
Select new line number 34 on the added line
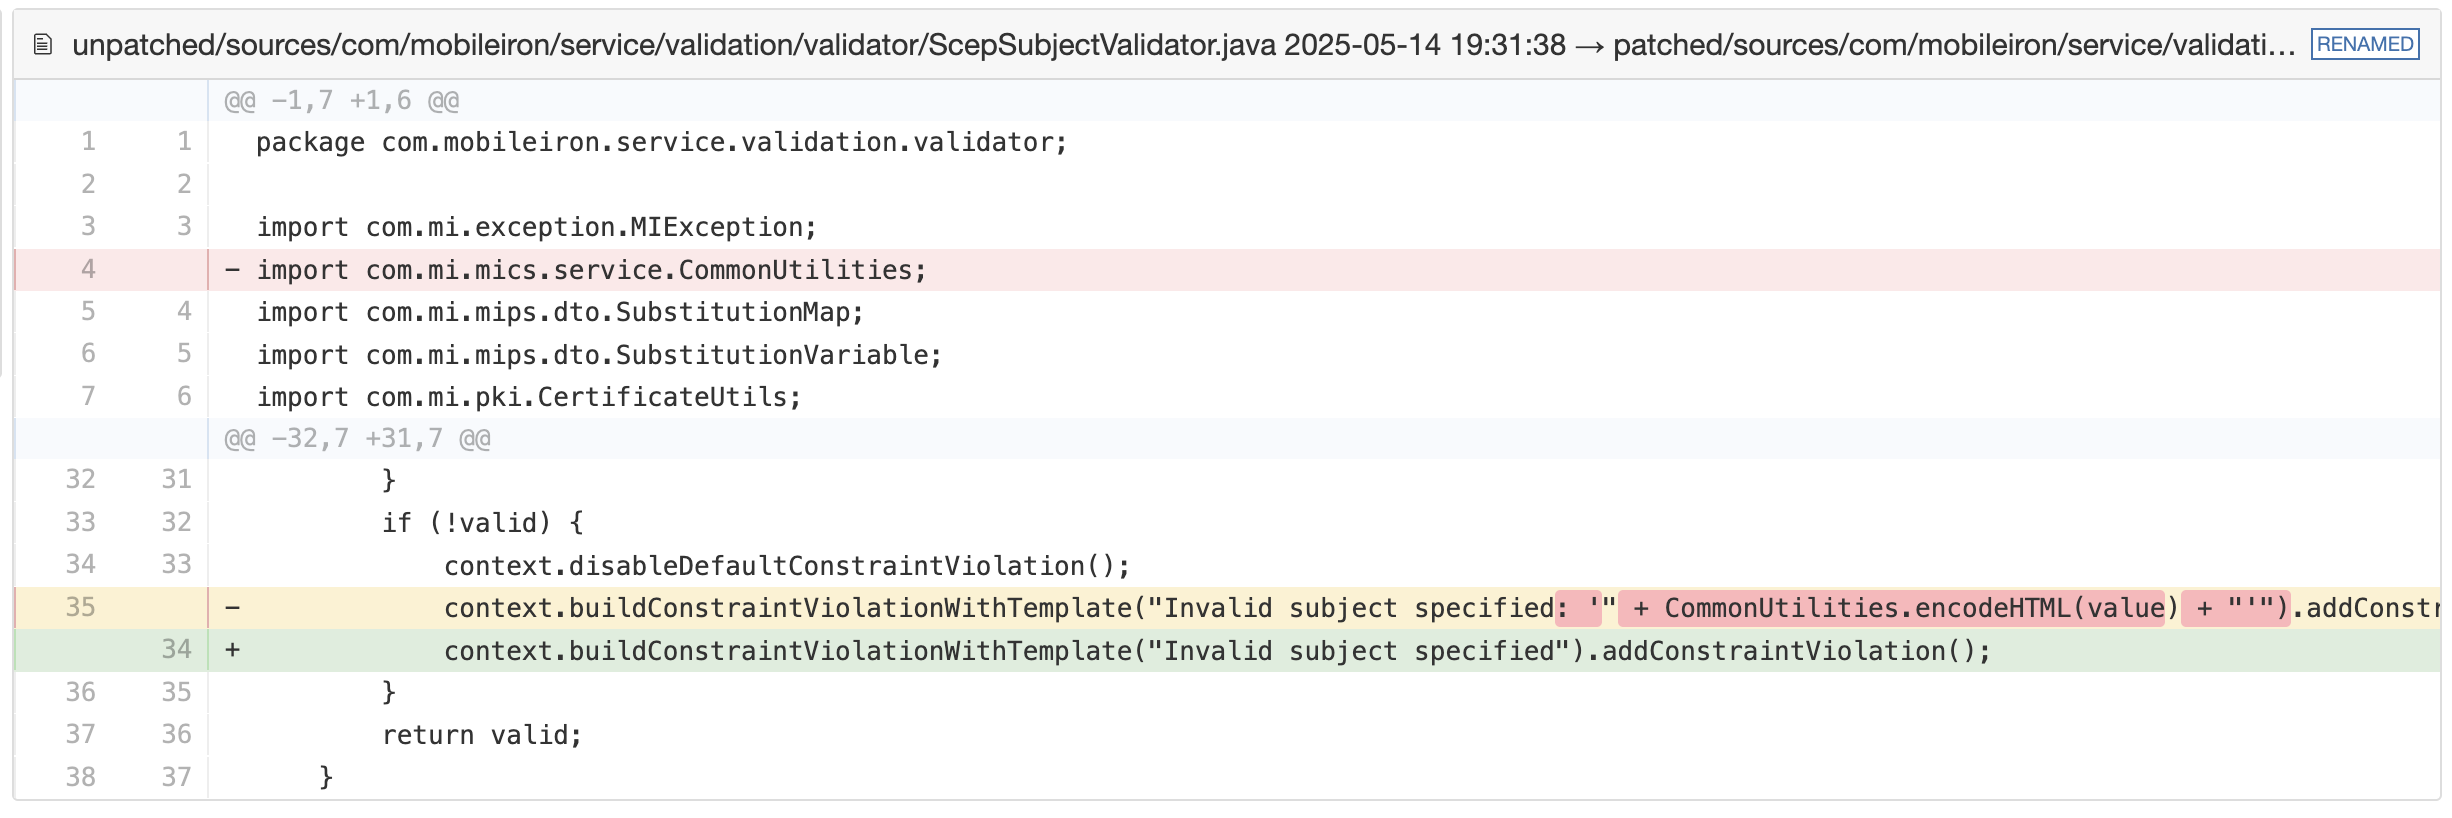click(x=176, y=650)
